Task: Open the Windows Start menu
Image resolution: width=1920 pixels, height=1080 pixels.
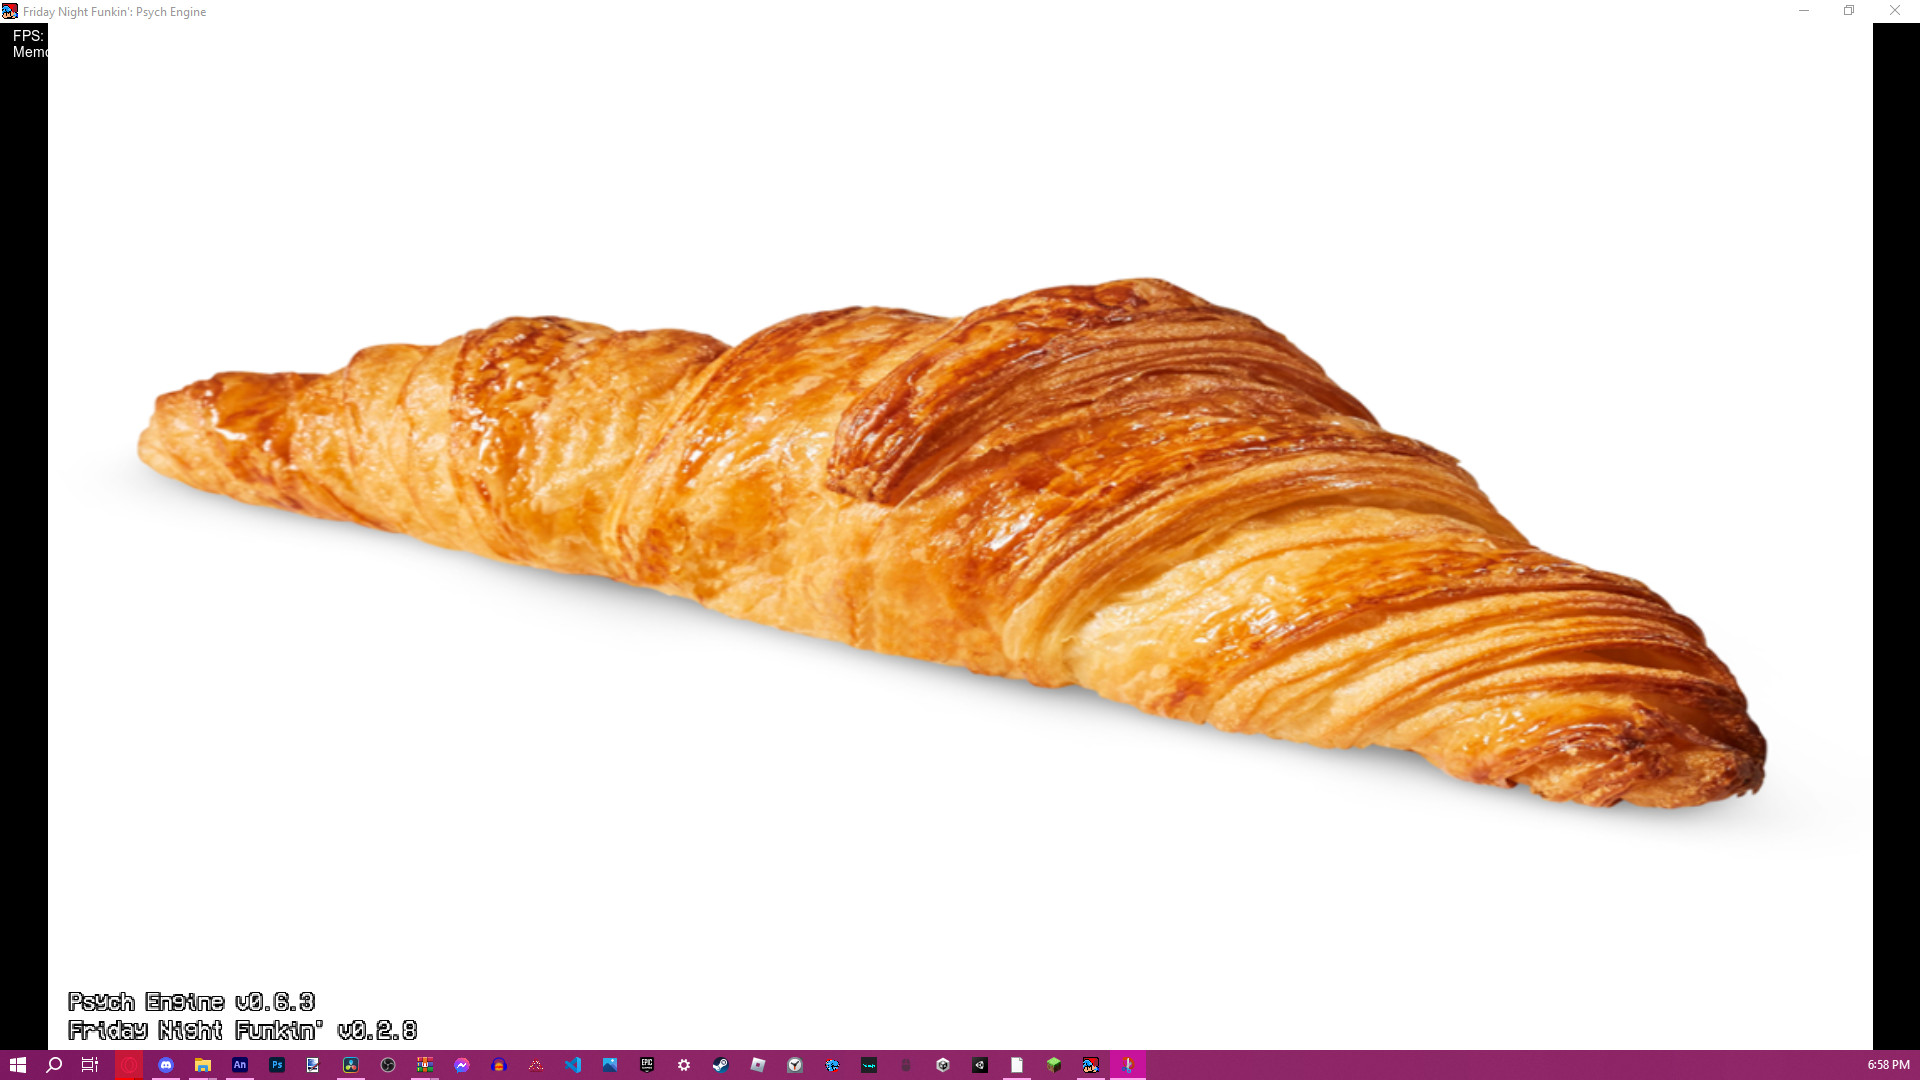Action: coord(18,1065)
